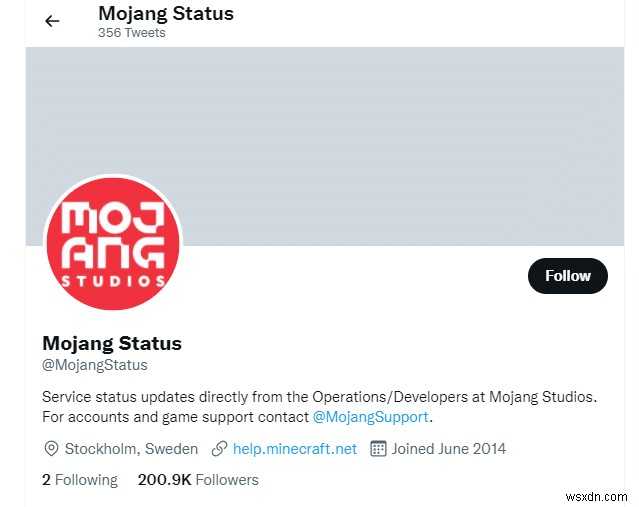Follow the Mojang Status account

pos(567,276)
